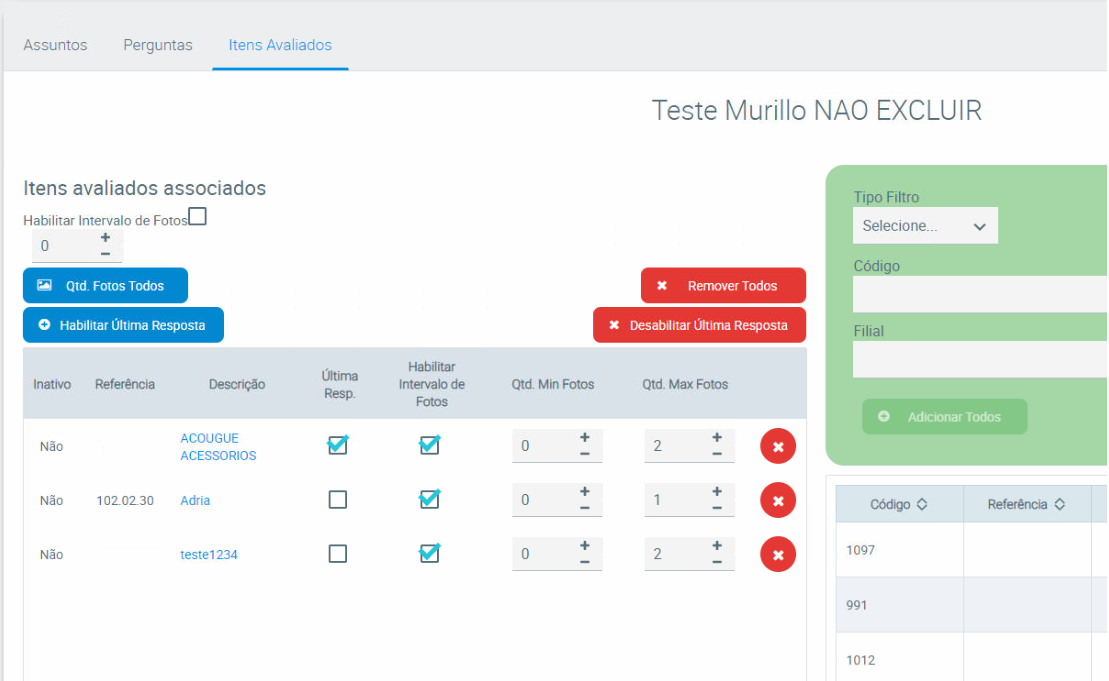Open the Adria item link
This screenshot has width=1109, height=681.
[x=195, y=501]
